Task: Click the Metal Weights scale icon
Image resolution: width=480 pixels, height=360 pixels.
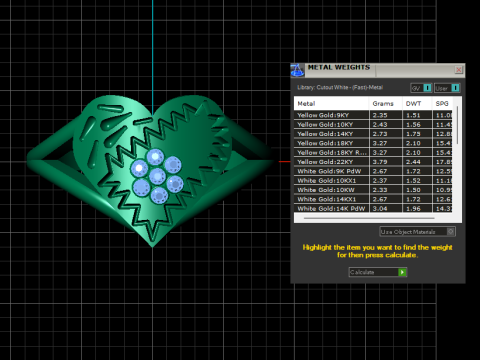Action: 297,71
